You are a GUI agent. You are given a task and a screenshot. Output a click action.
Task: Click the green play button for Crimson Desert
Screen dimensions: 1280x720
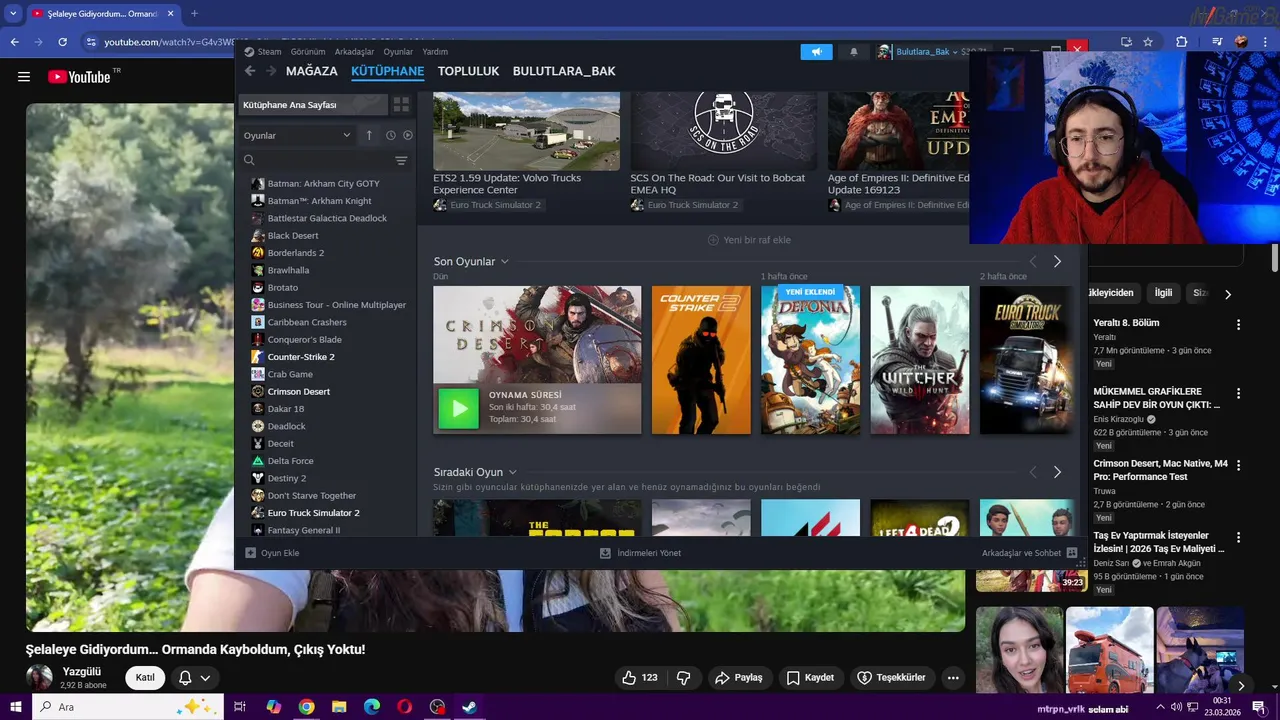(459, 408)
